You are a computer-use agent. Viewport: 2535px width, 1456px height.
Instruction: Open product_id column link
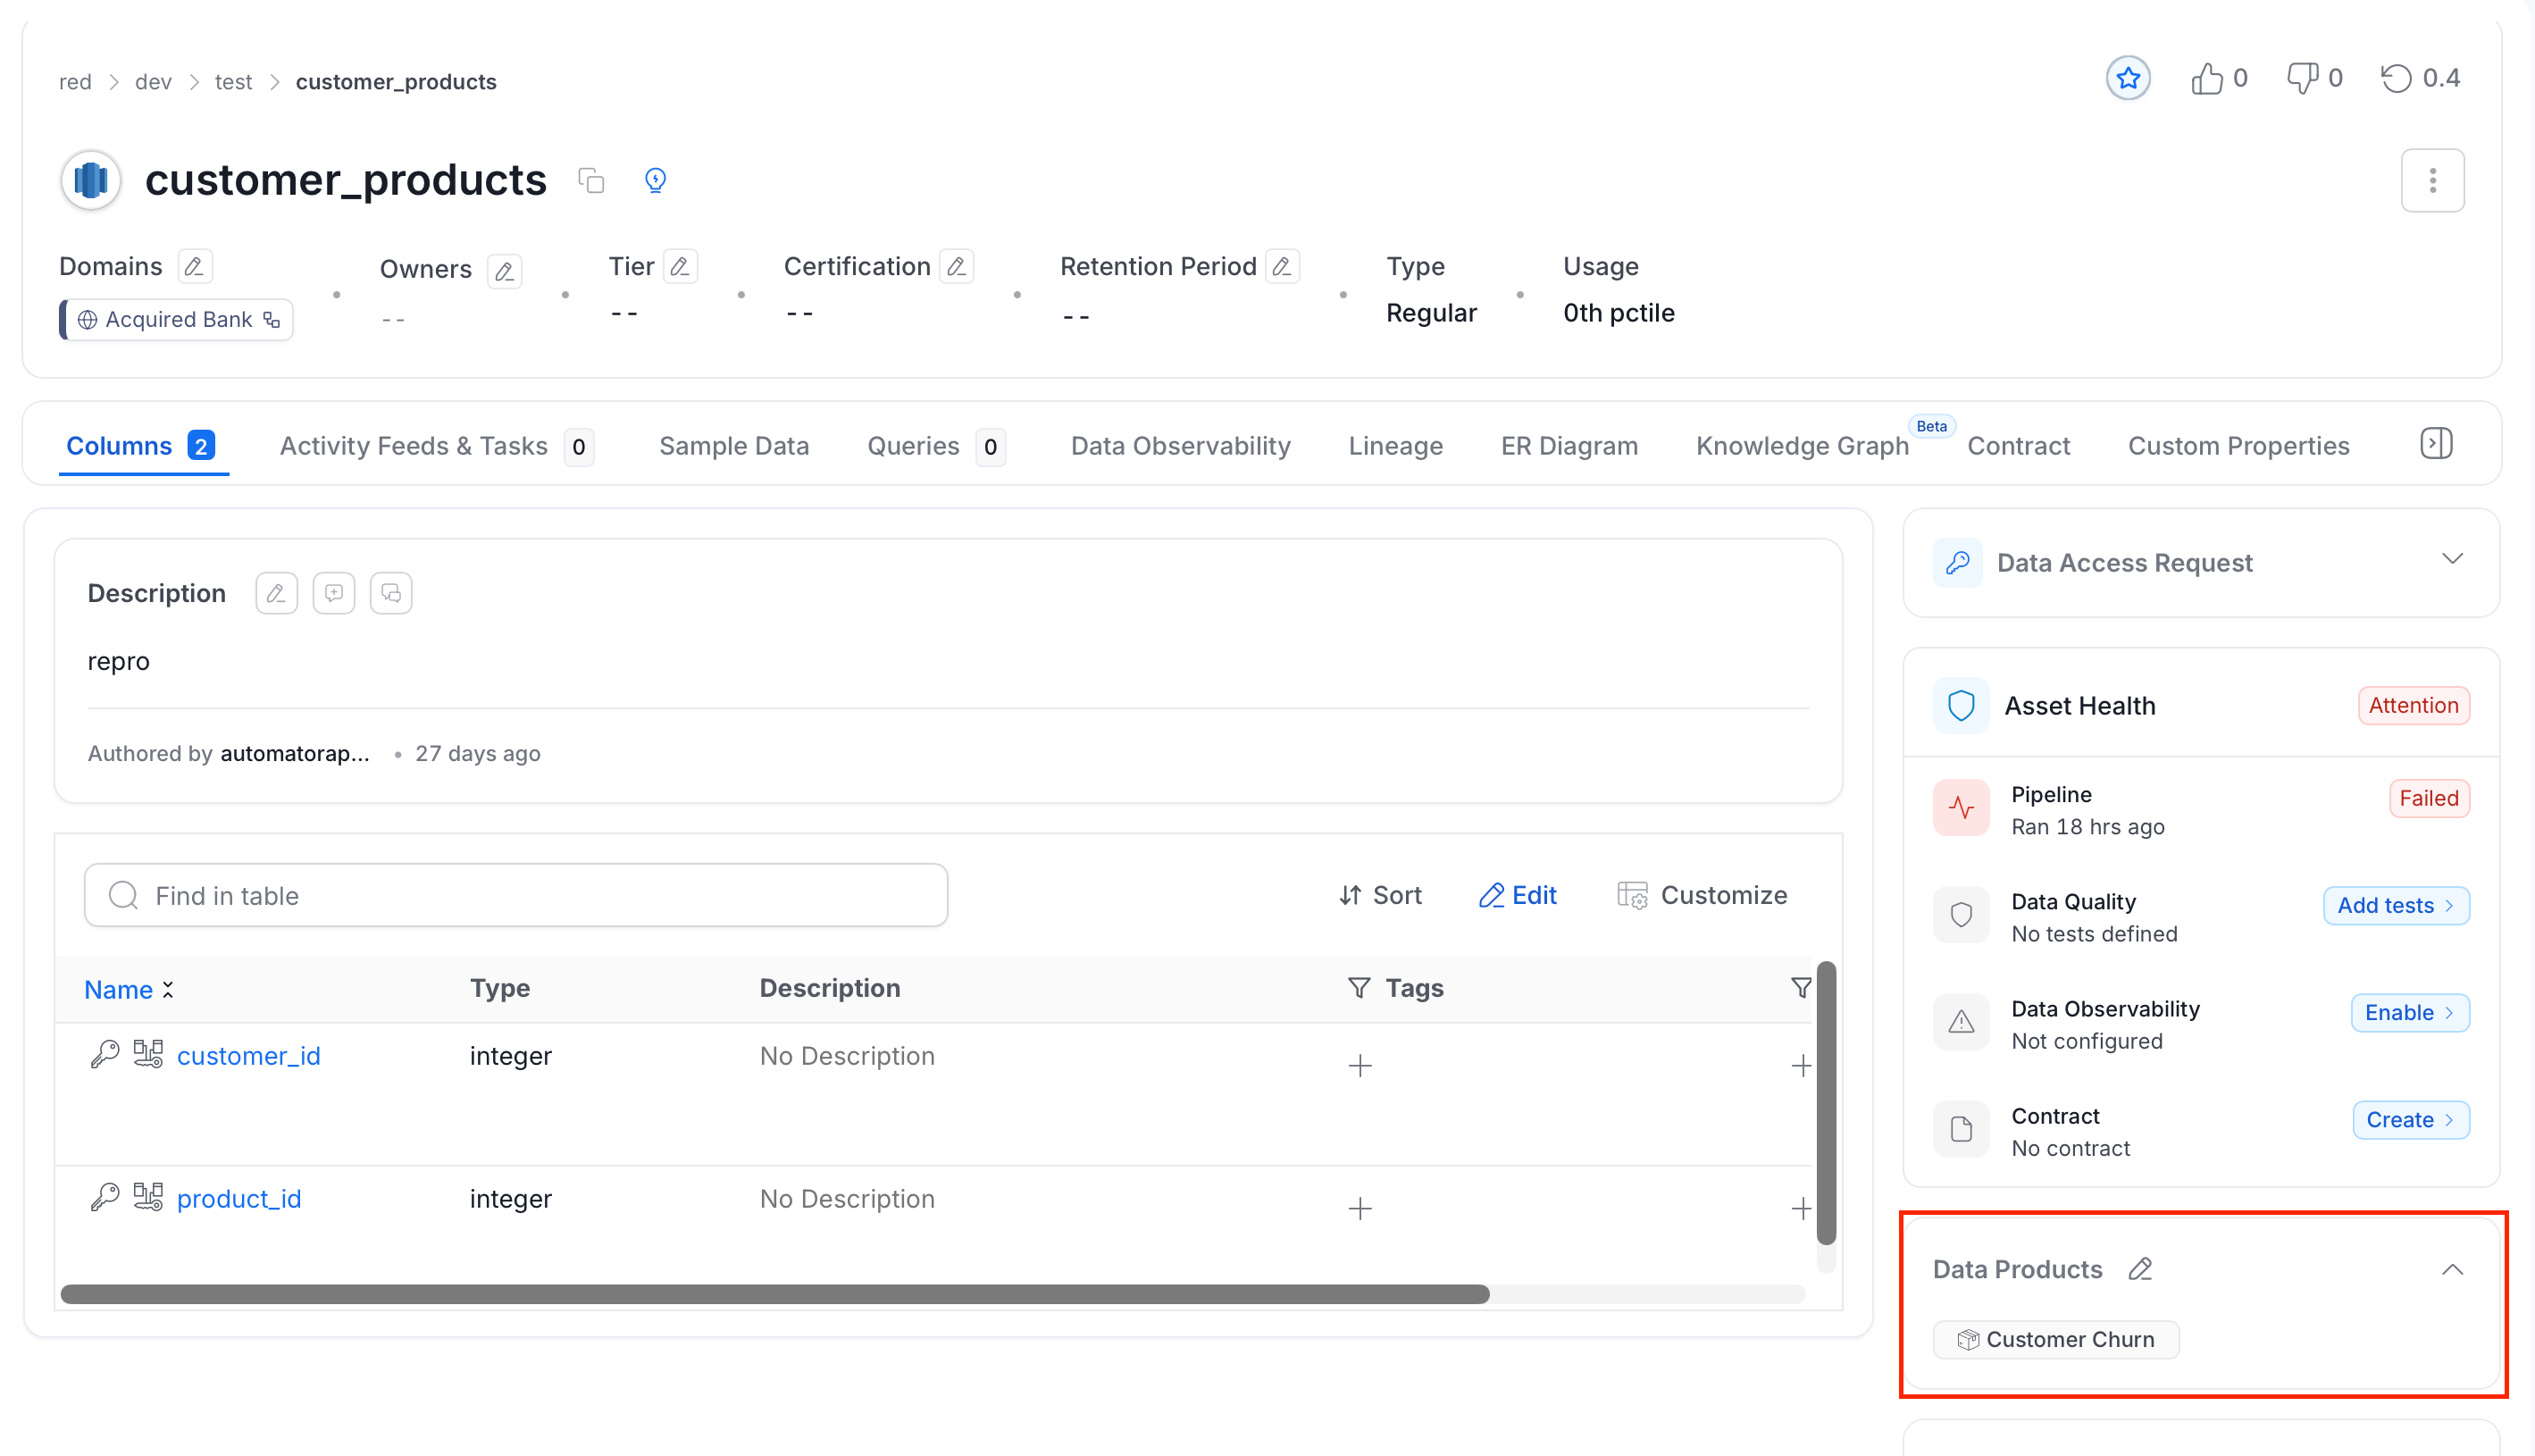tap(239, 1198)
